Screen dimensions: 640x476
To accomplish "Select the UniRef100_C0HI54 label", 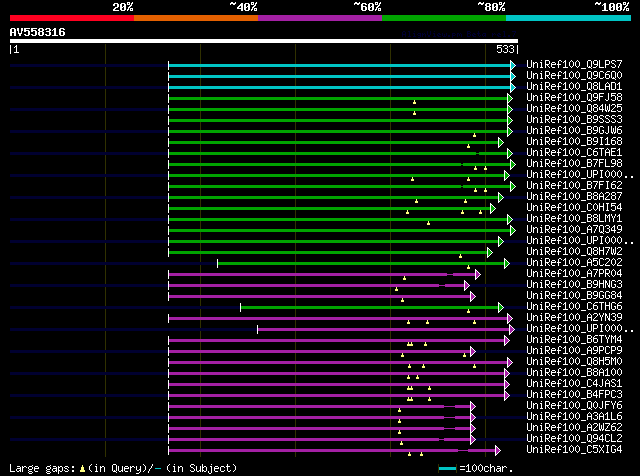I will (x=574, y=208).
